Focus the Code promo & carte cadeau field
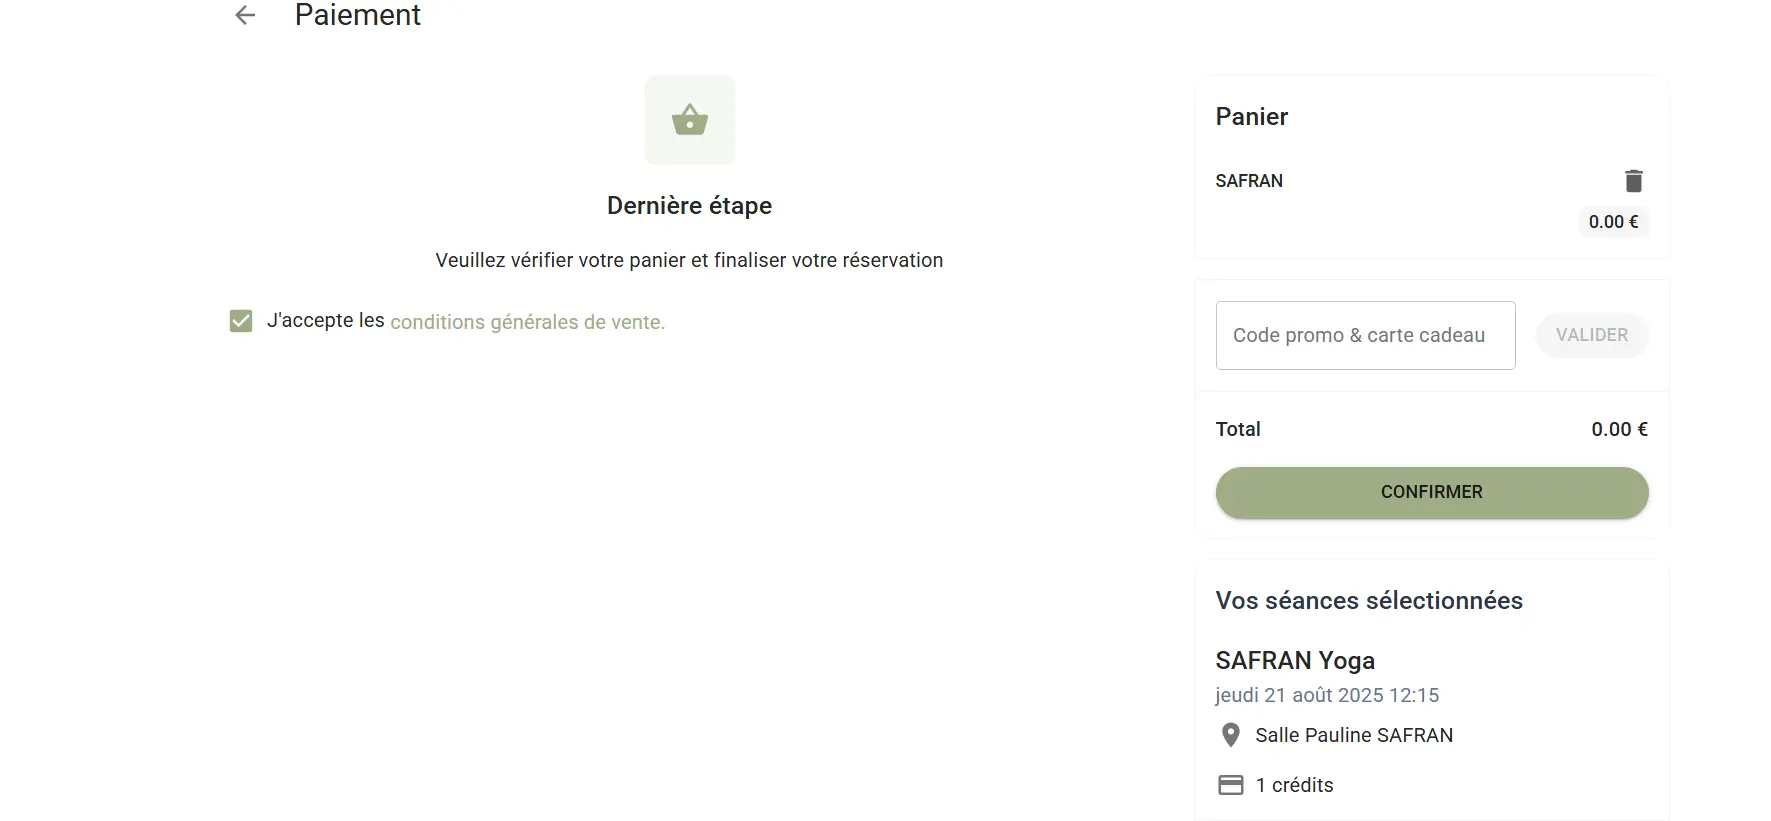1771x821 pixels. (1365, 335)
